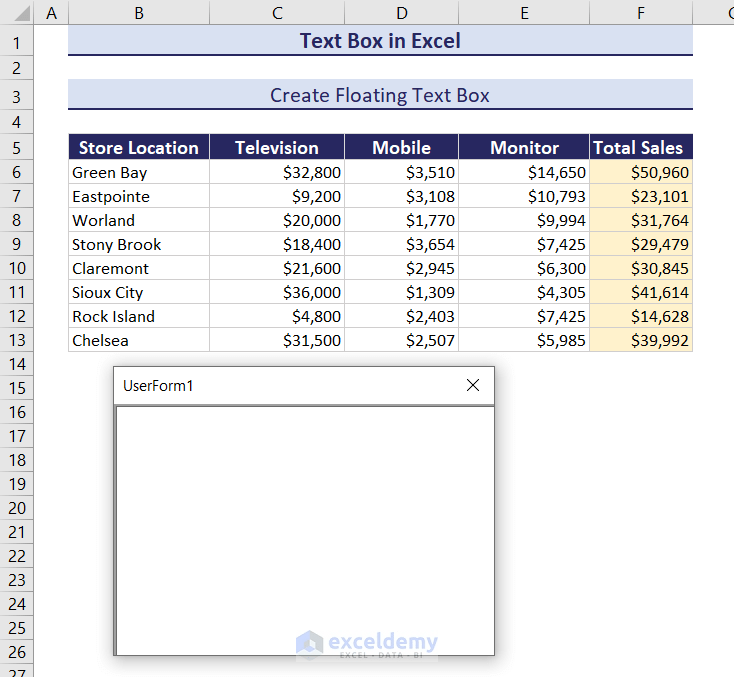Click Total Sales value $39,992
734x677 pixels.
(x=641, y=340)
